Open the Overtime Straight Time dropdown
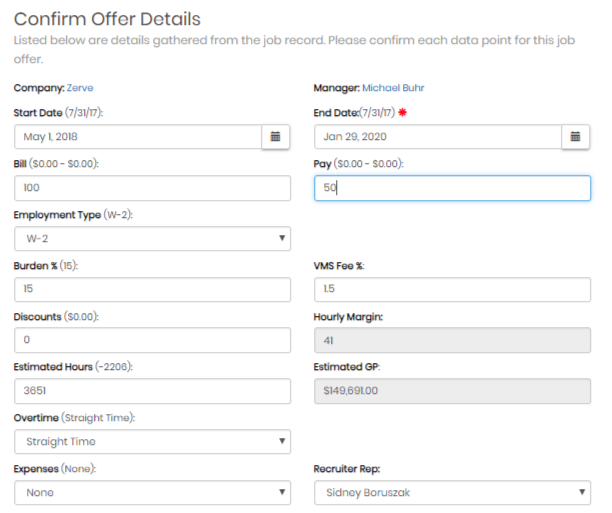This screenshot has width=612, height=513. [152, 442]
